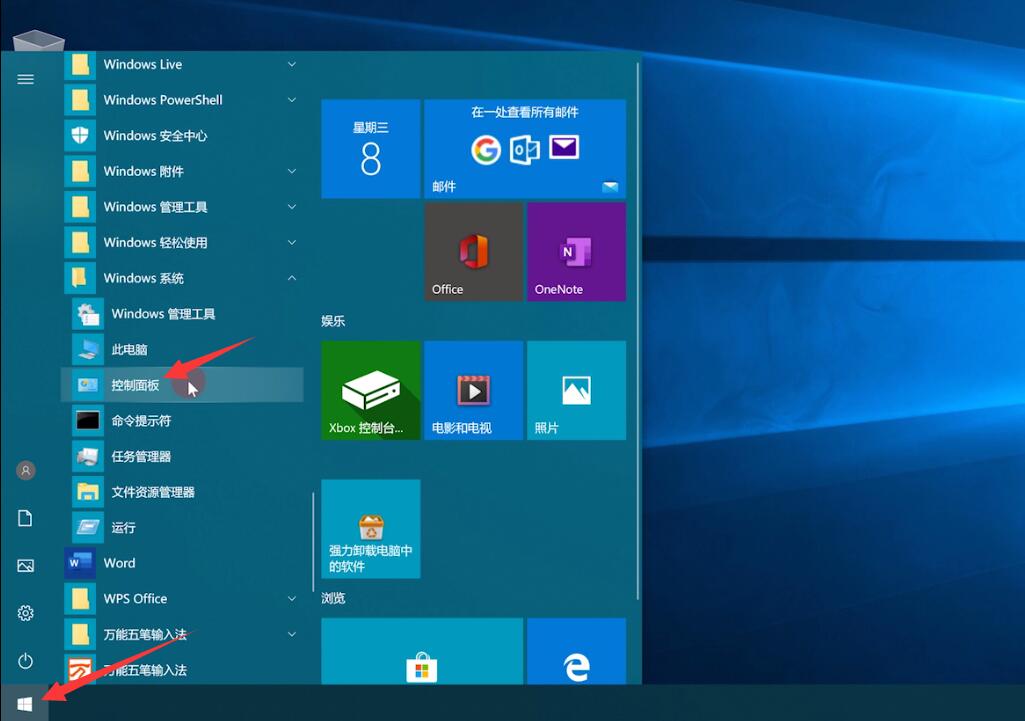
Task: Select the WPS Office folder entry
Action: click(x=183, y=599)
